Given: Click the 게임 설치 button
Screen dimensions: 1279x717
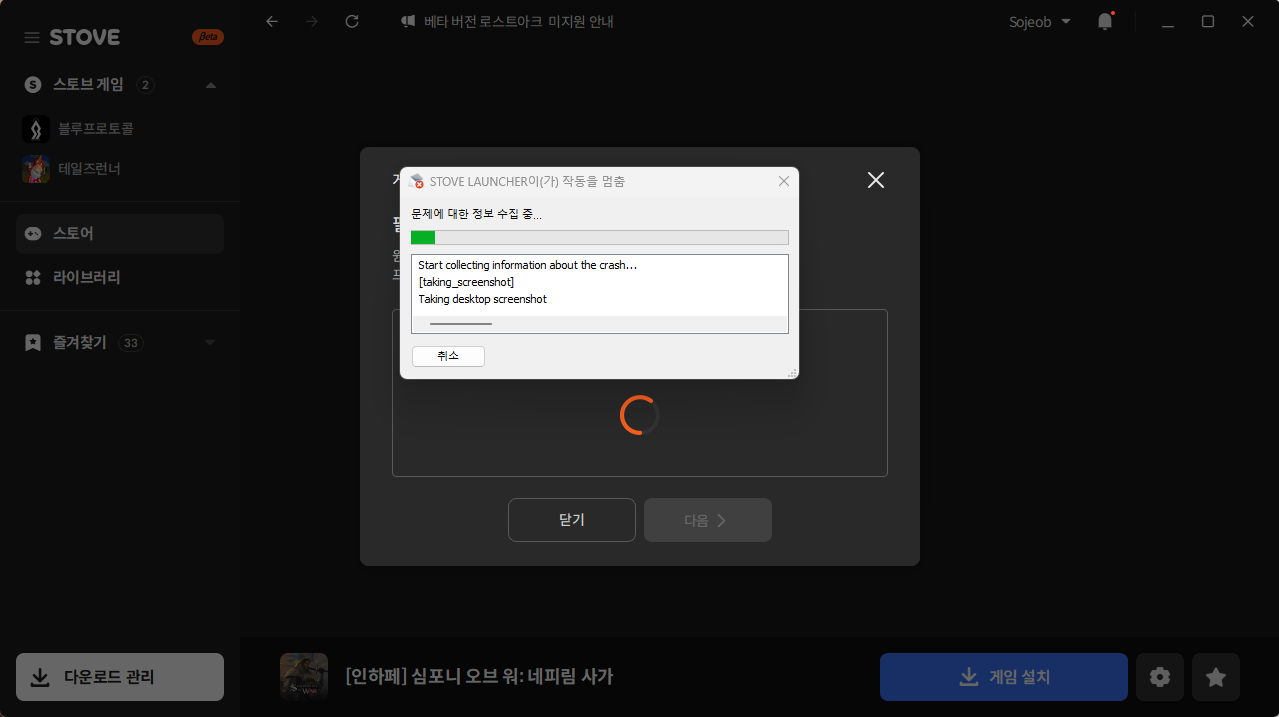Looking at the screenshot, I should 1004,677.
